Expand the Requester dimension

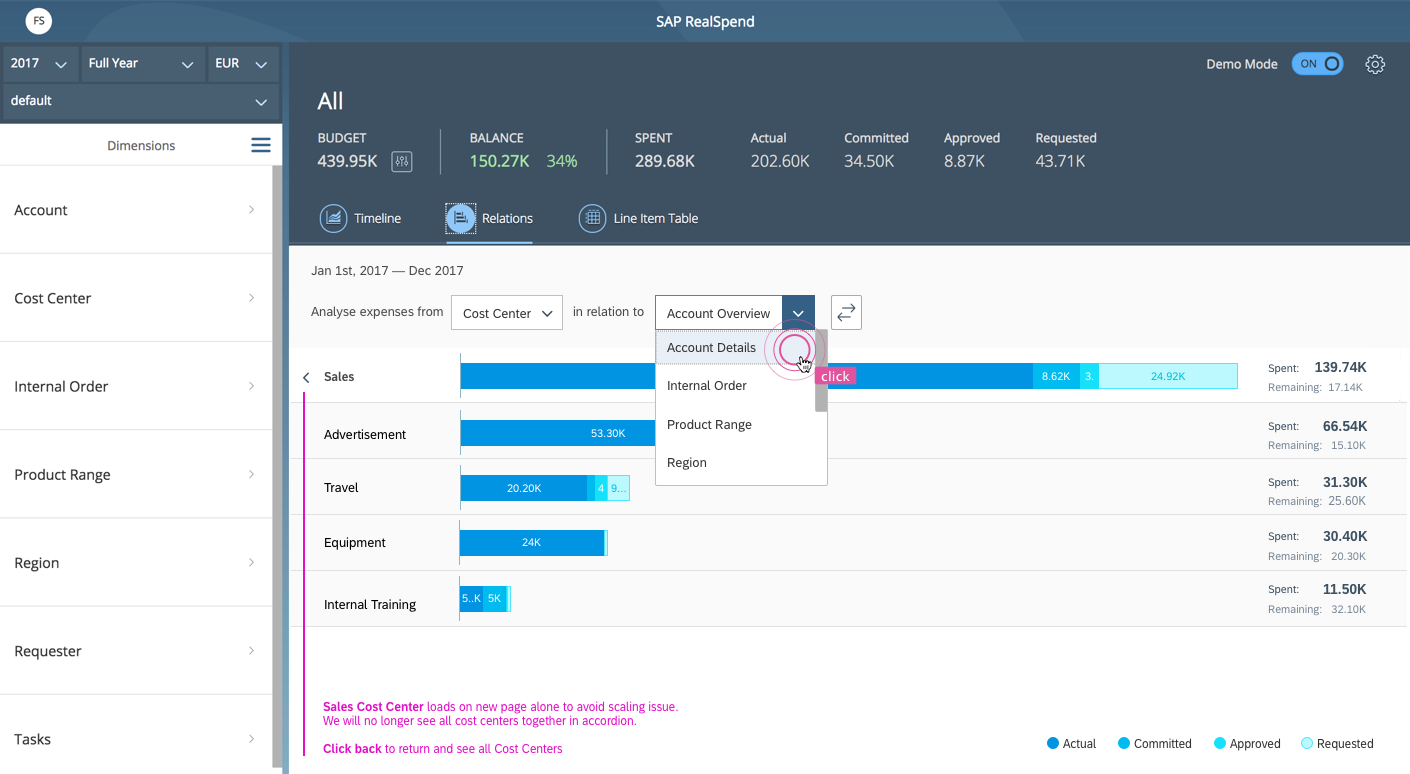click(135, 650)
